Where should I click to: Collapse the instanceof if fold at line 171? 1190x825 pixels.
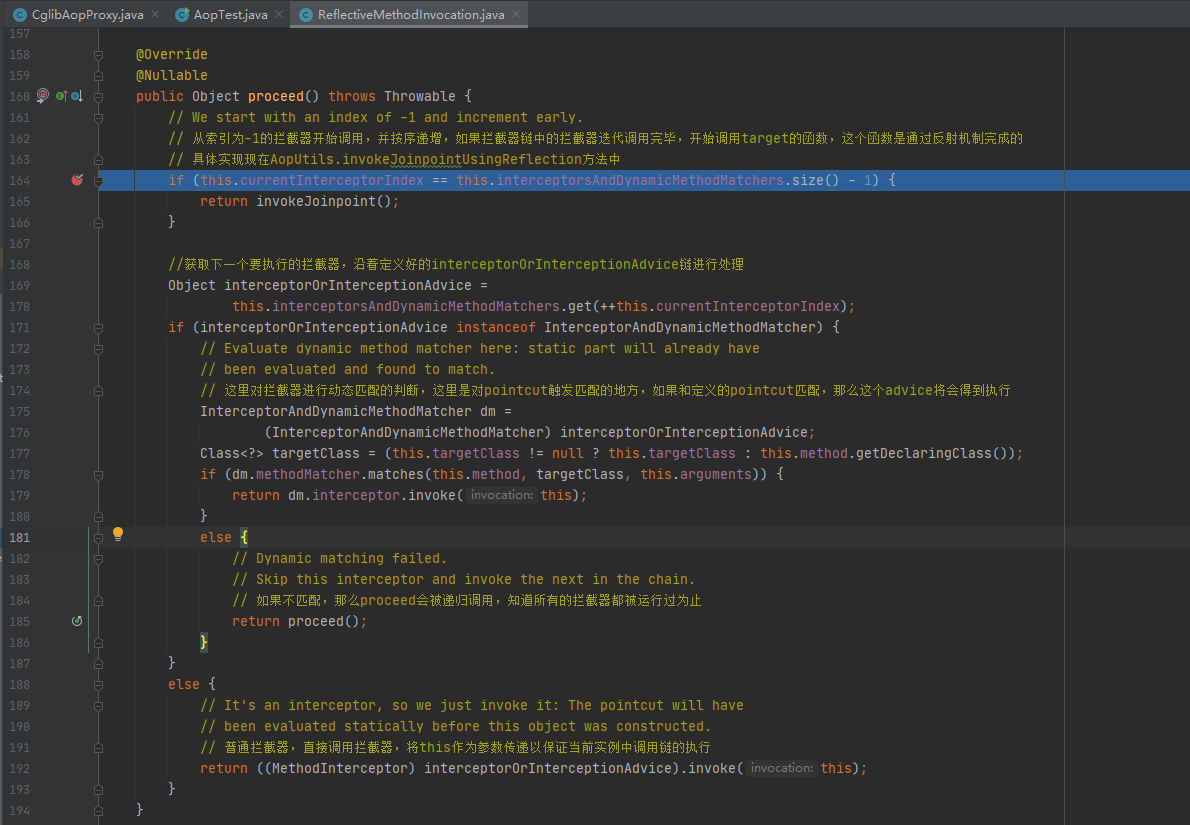pyautogui.click(x=98, y=328)
